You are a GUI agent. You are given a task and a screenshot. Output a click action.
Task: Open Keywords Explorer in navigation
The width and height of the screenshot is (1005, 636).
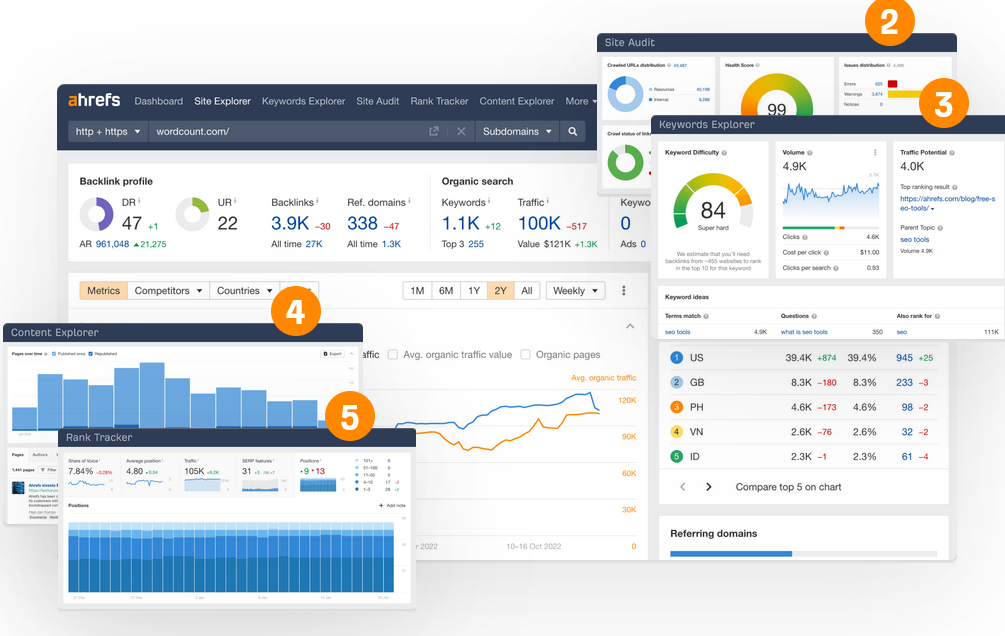tap(303, 101)
